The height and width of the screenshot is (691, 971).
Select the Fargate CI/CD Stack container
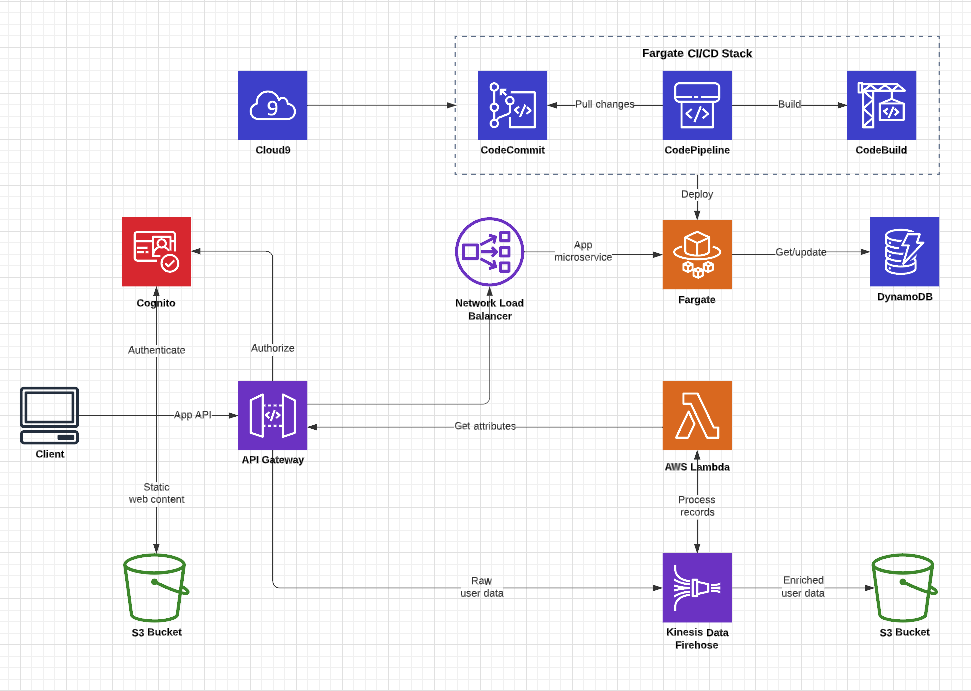click(697, 54)
